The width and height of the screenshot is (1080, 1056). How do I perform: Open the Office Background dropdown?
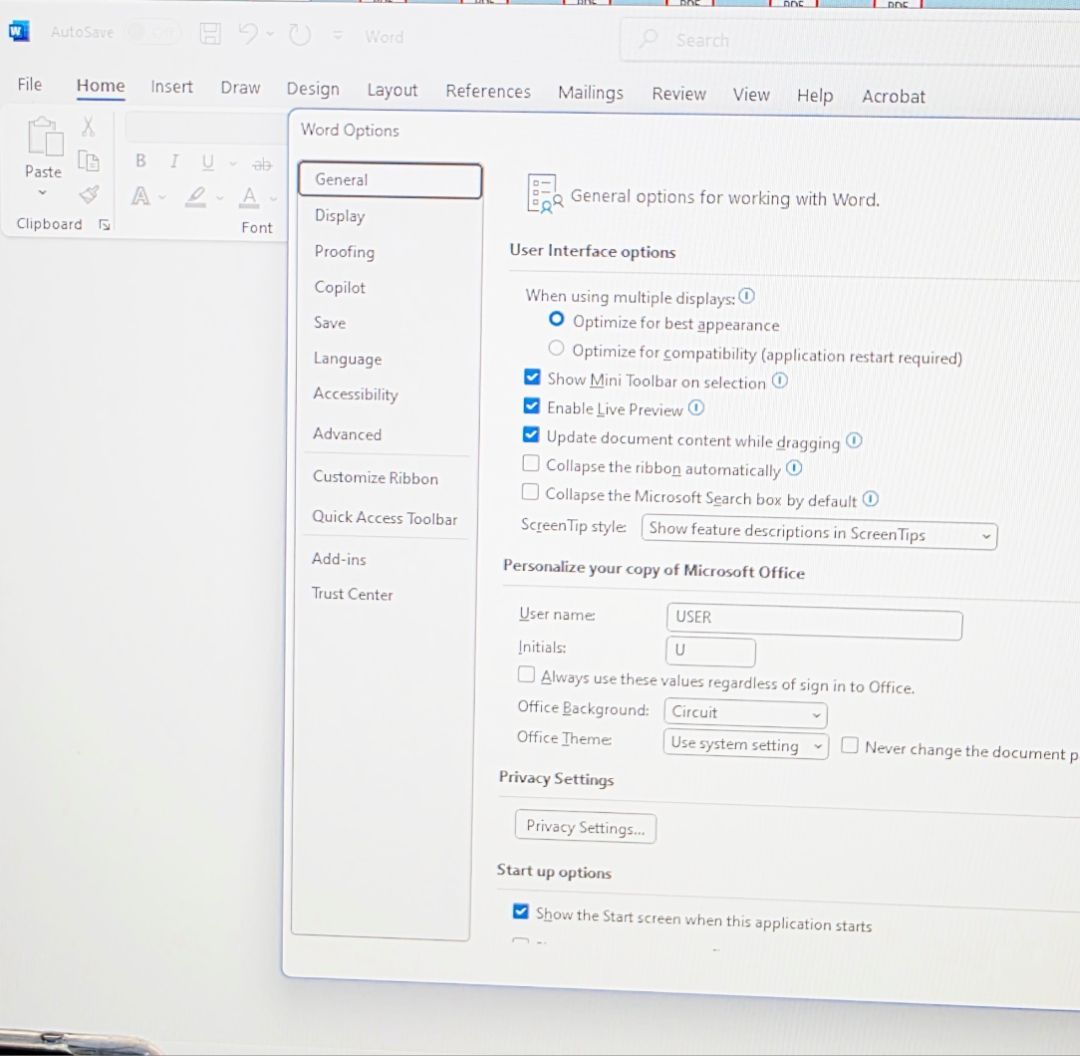click(x=745, y=712)
